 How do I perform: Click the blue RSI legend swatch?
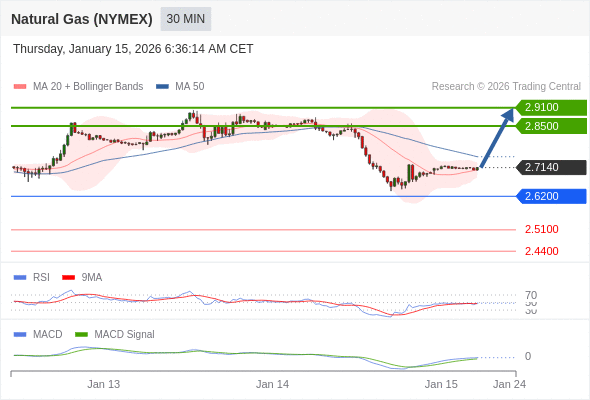[x=20, y=278]
